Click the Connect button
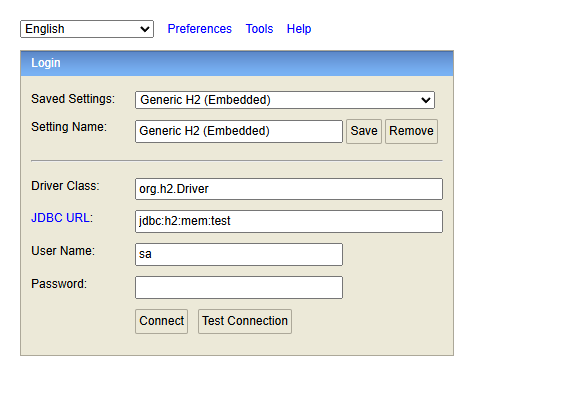Screen dimensions: 579x402 [x=161, y=321]
